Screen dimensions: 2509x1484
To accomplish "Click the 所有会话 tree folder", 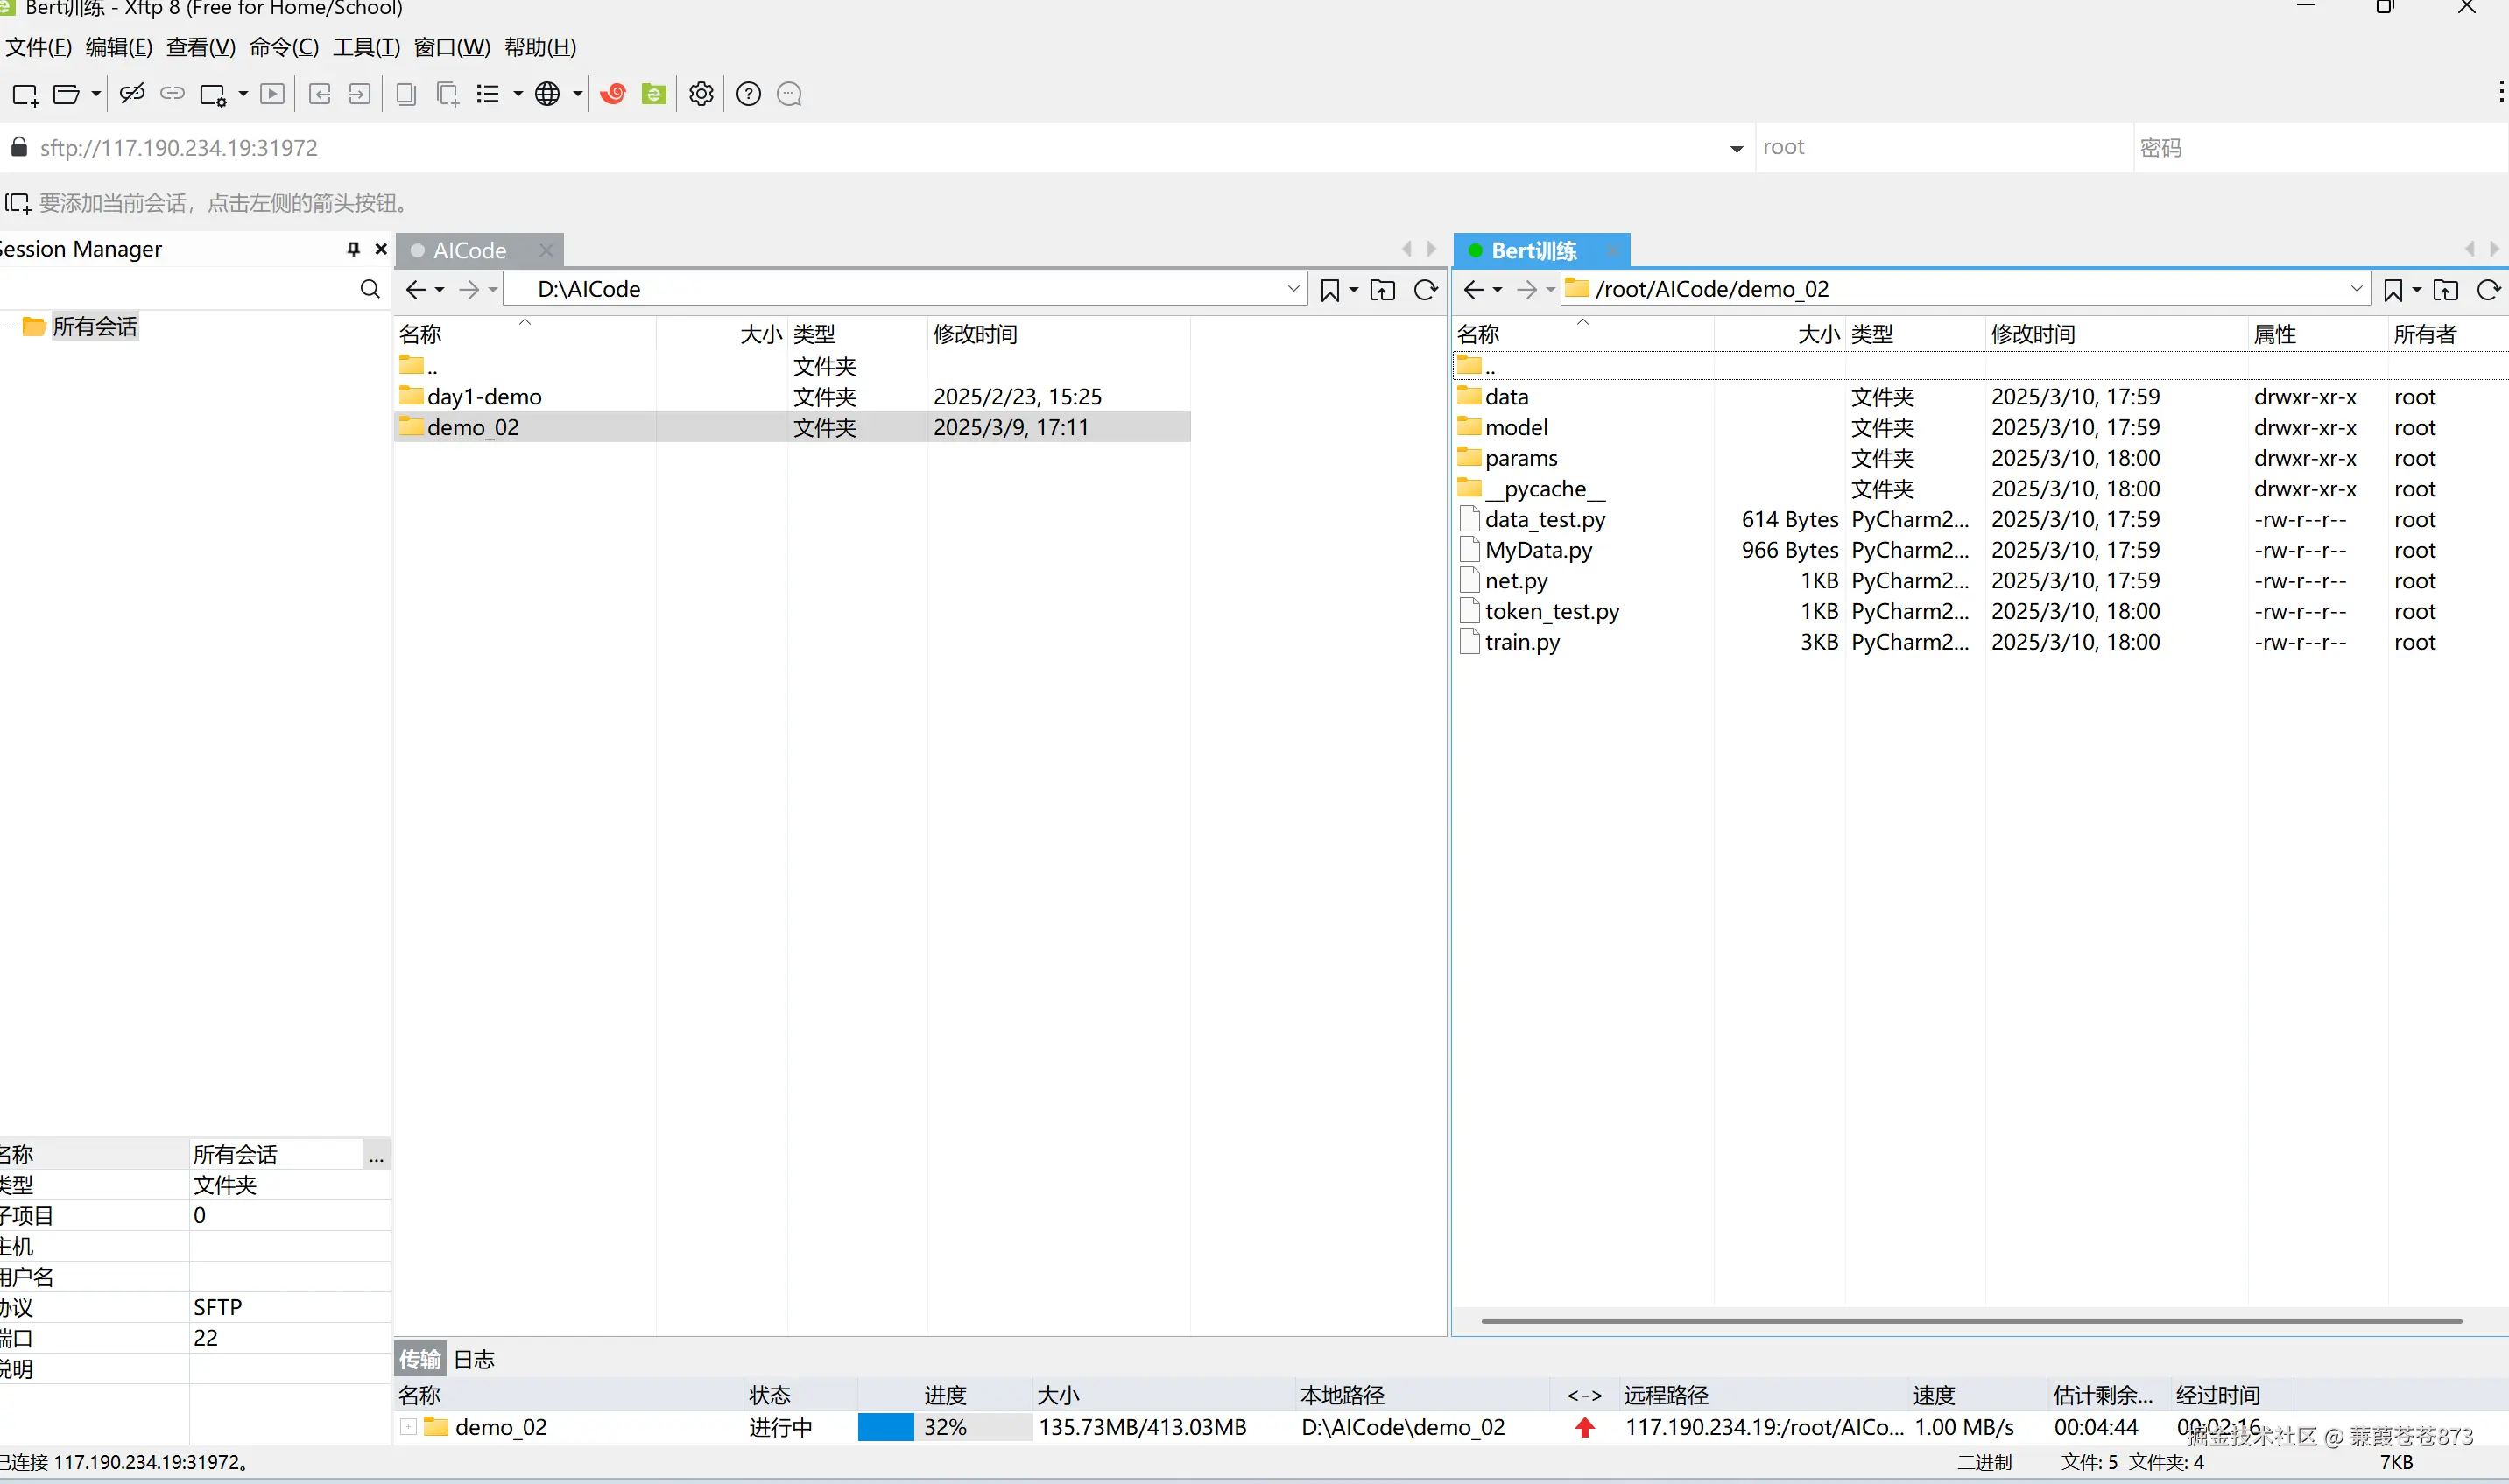I will click(94, 327).
